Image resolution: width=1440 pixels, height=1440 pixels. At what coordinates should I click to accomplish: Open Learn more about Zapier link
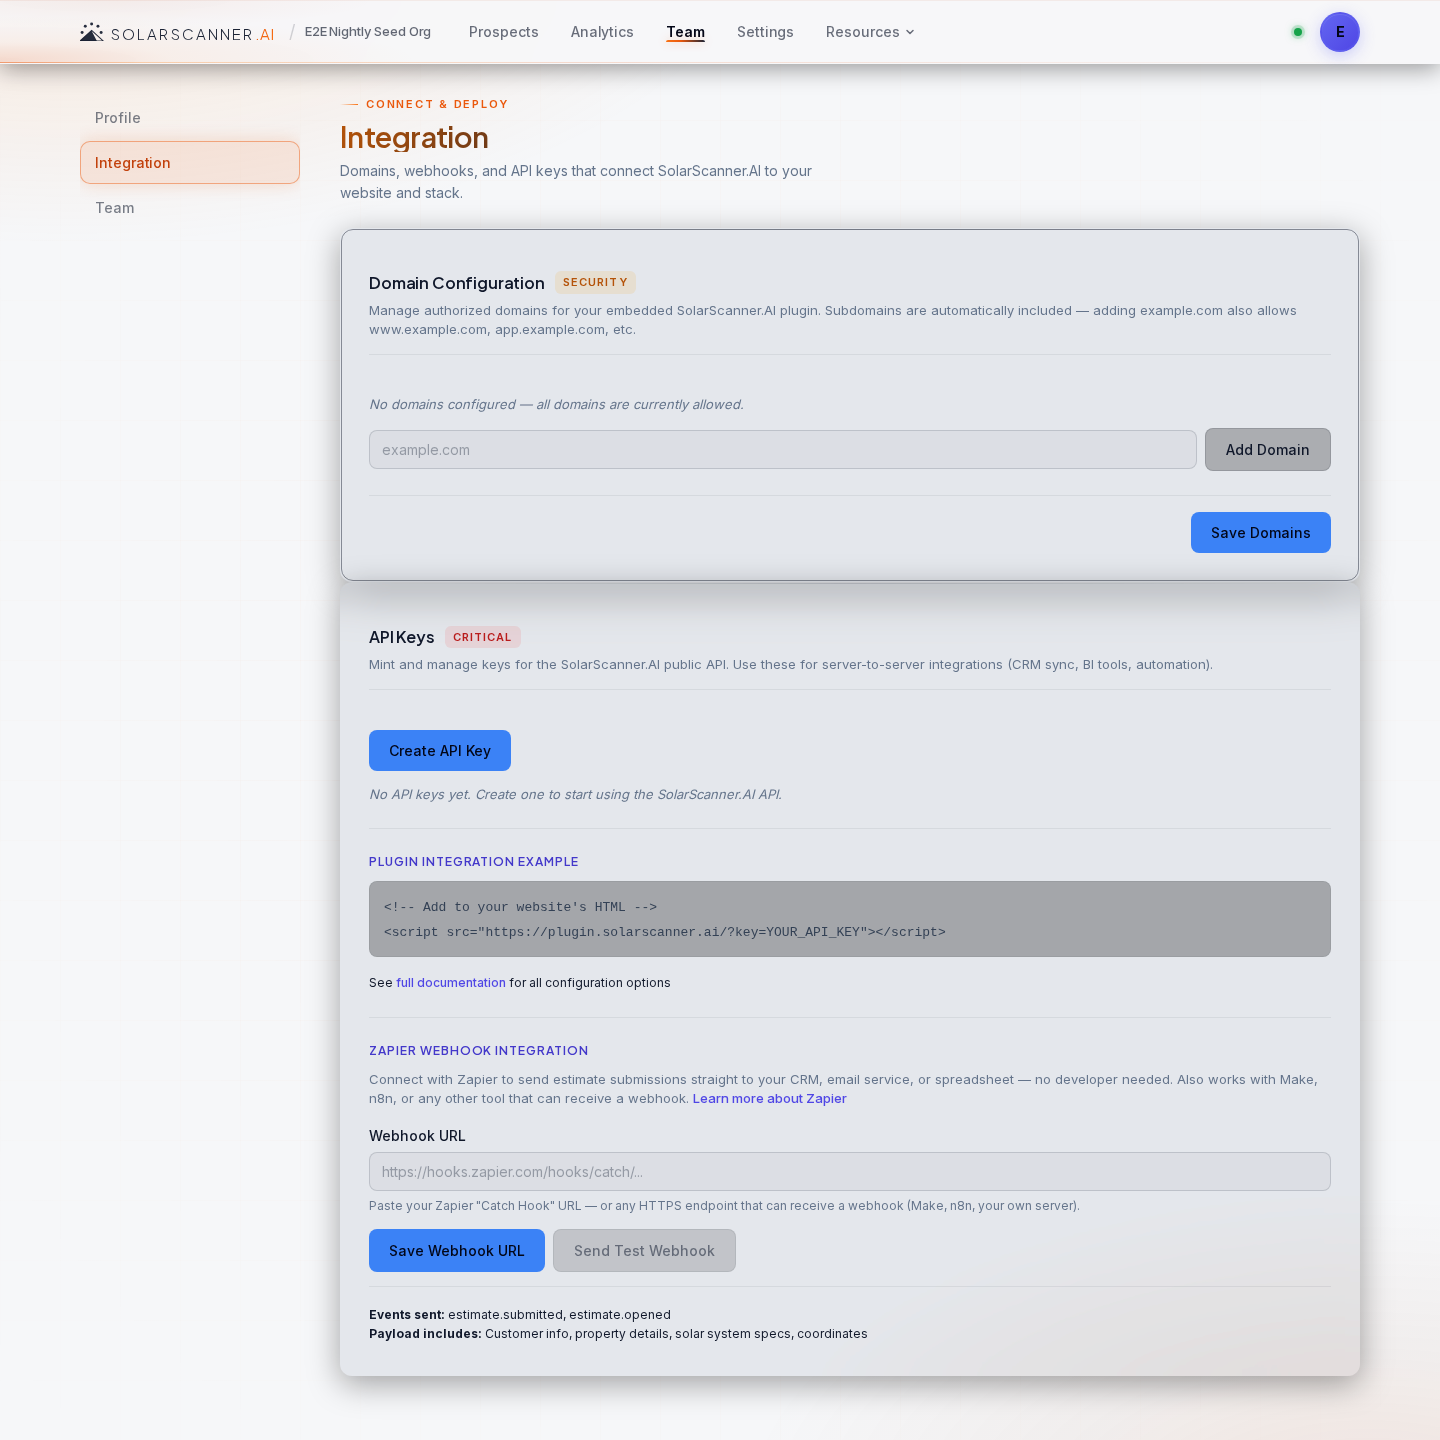click(770, 1099)
